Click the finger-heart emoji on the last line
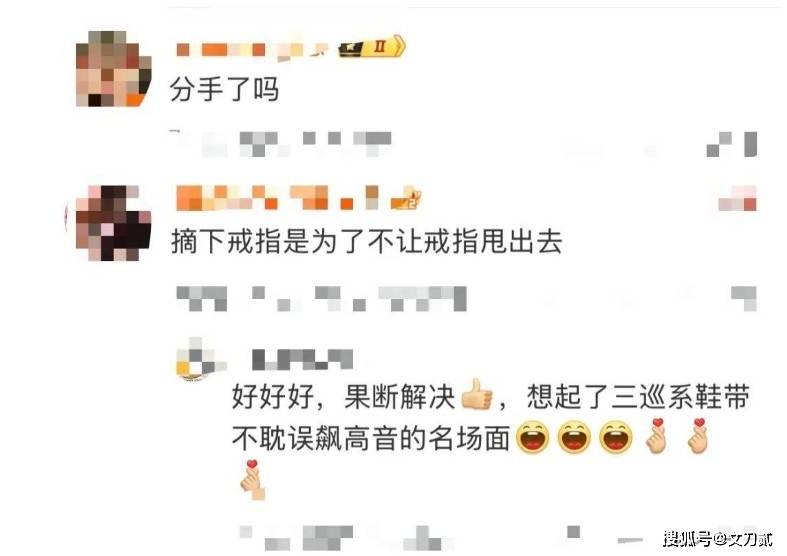Screen dimensions: 787x556 [253, 480]
